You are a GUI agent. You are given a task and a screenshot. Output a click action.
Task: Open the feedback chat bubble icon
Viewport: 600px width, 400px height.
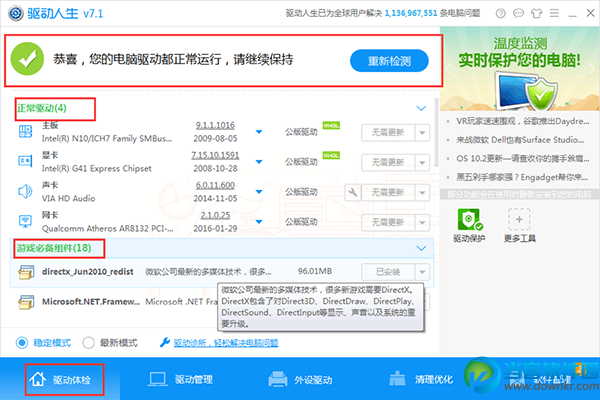(518, 13)
